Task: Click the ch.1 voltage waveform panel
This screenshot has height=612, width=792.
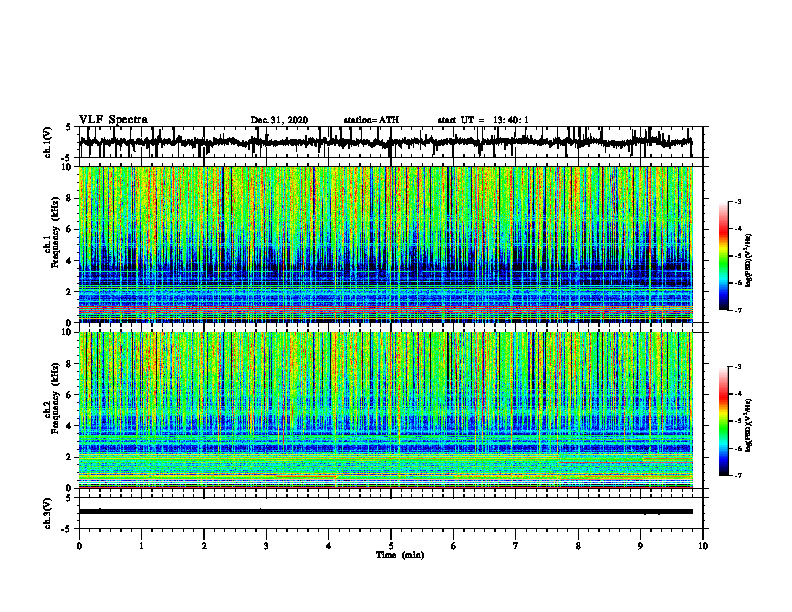Action: pos(391,142)
